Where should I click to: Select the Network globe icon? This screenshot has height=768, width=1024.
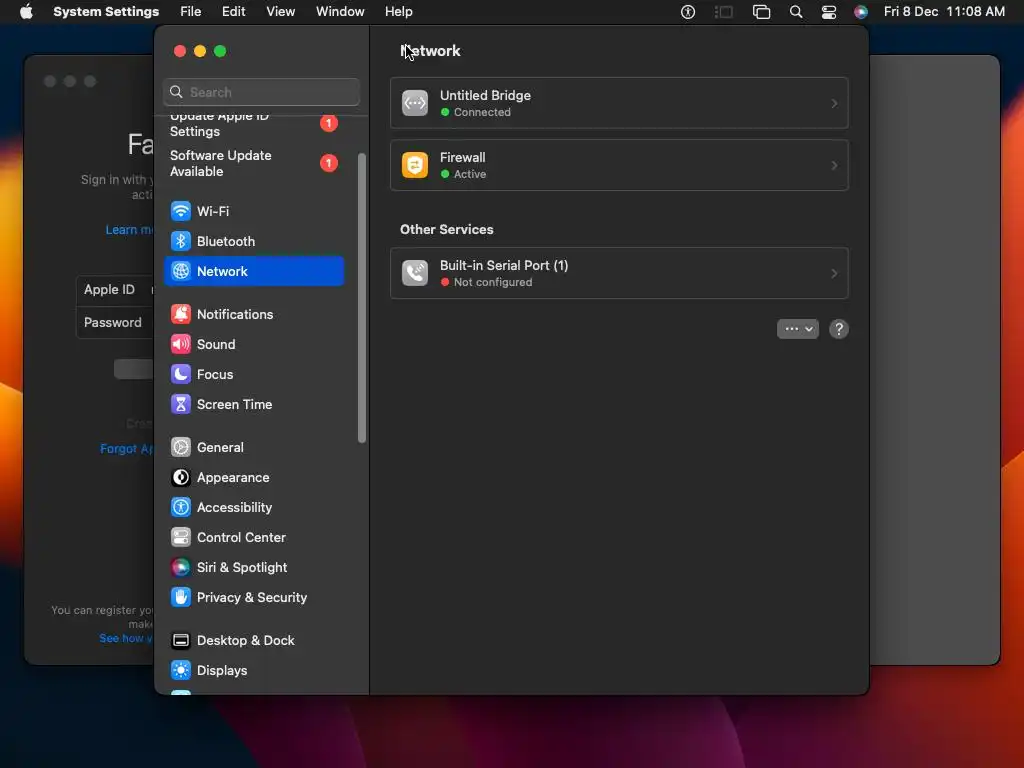pos(181,271)
